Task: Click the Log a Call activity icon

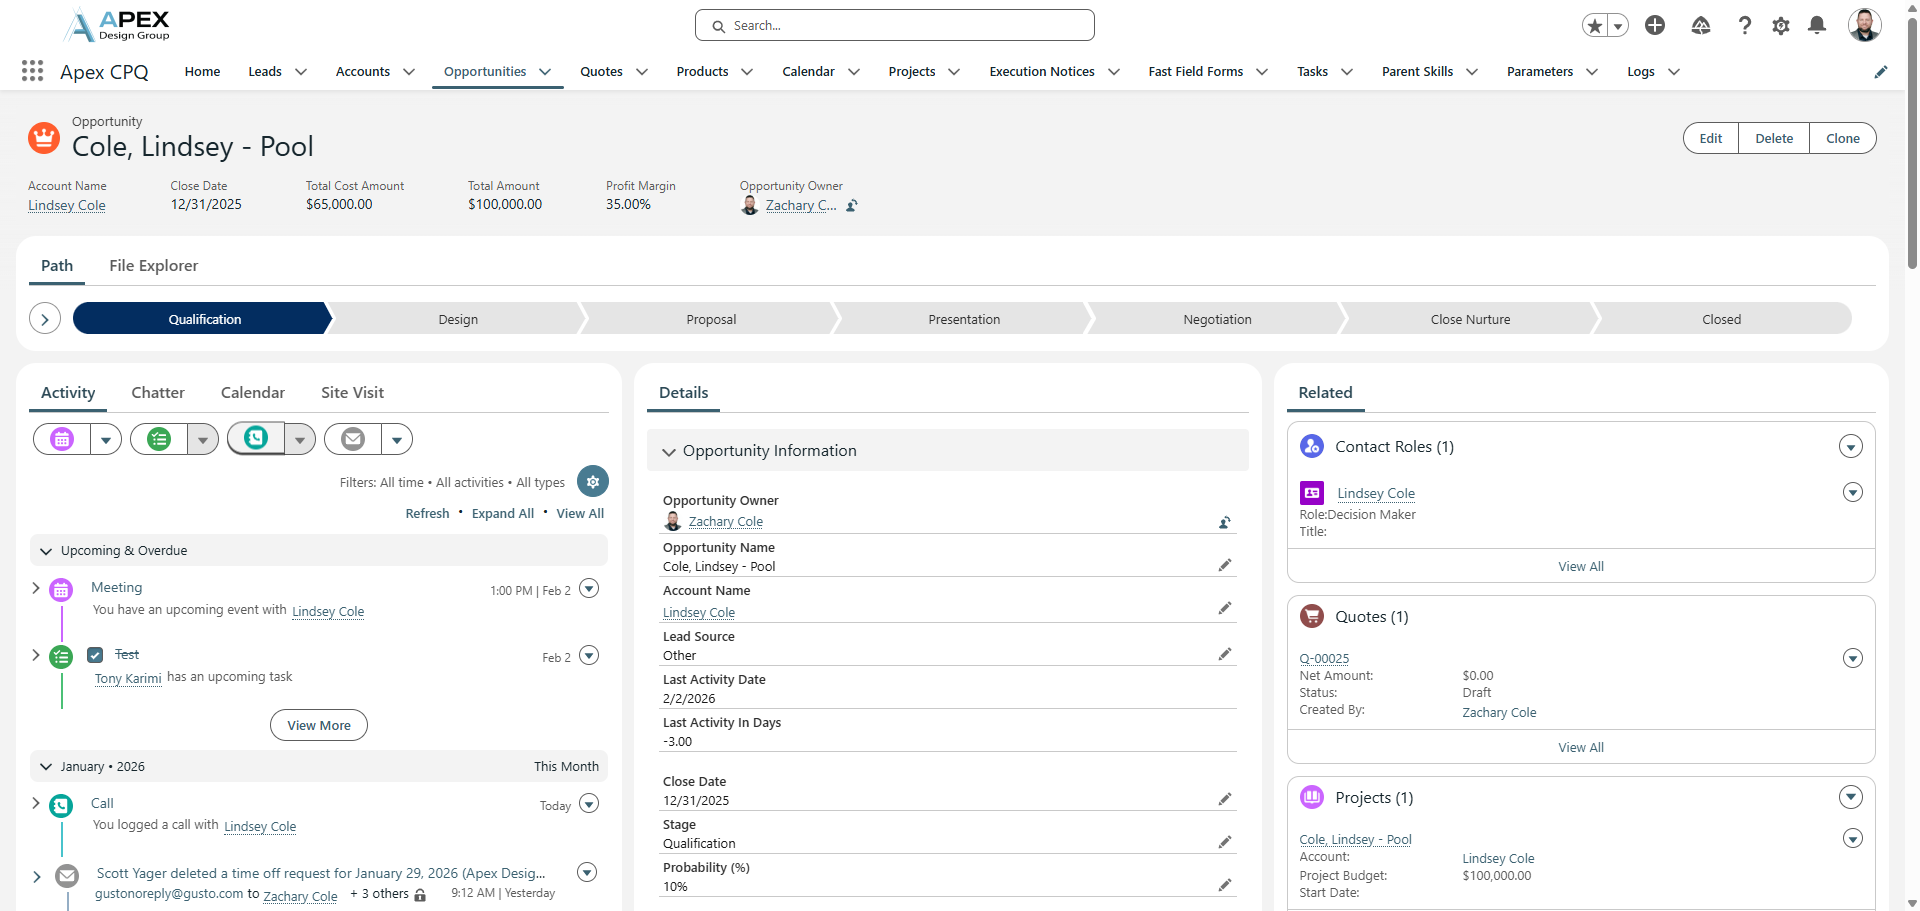Action: [x=257, y=439]
